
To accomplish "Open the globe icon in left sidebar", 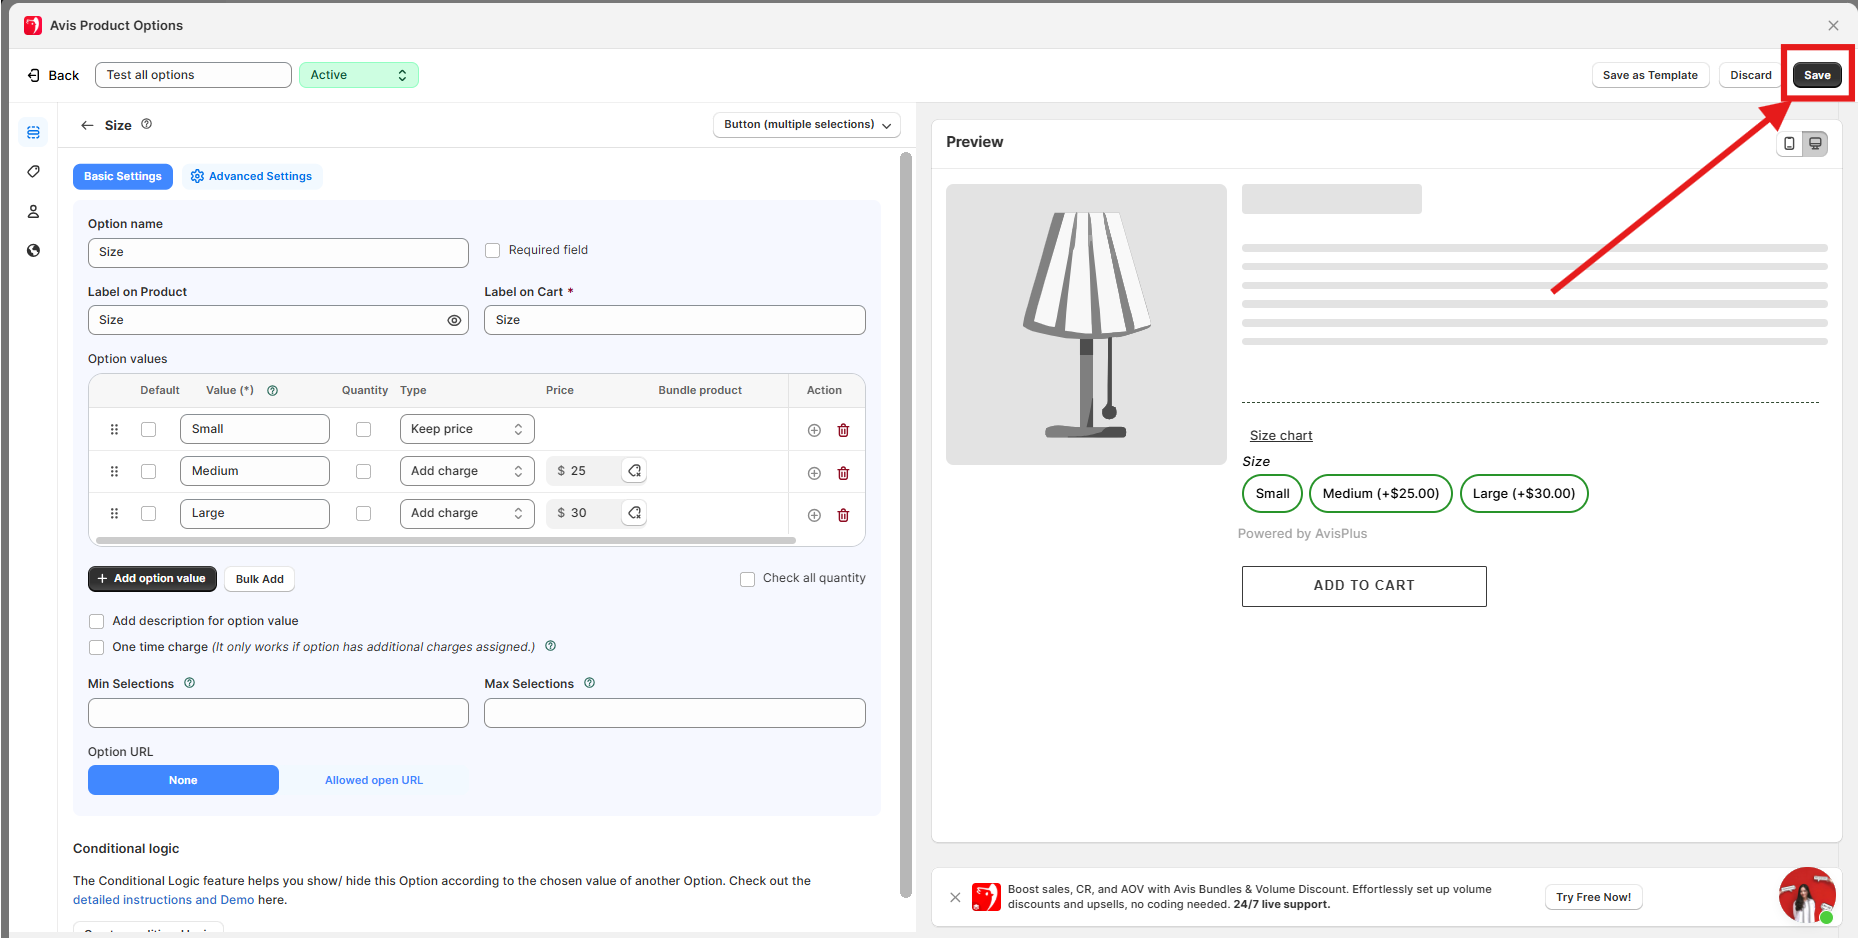I will [33, 251].
